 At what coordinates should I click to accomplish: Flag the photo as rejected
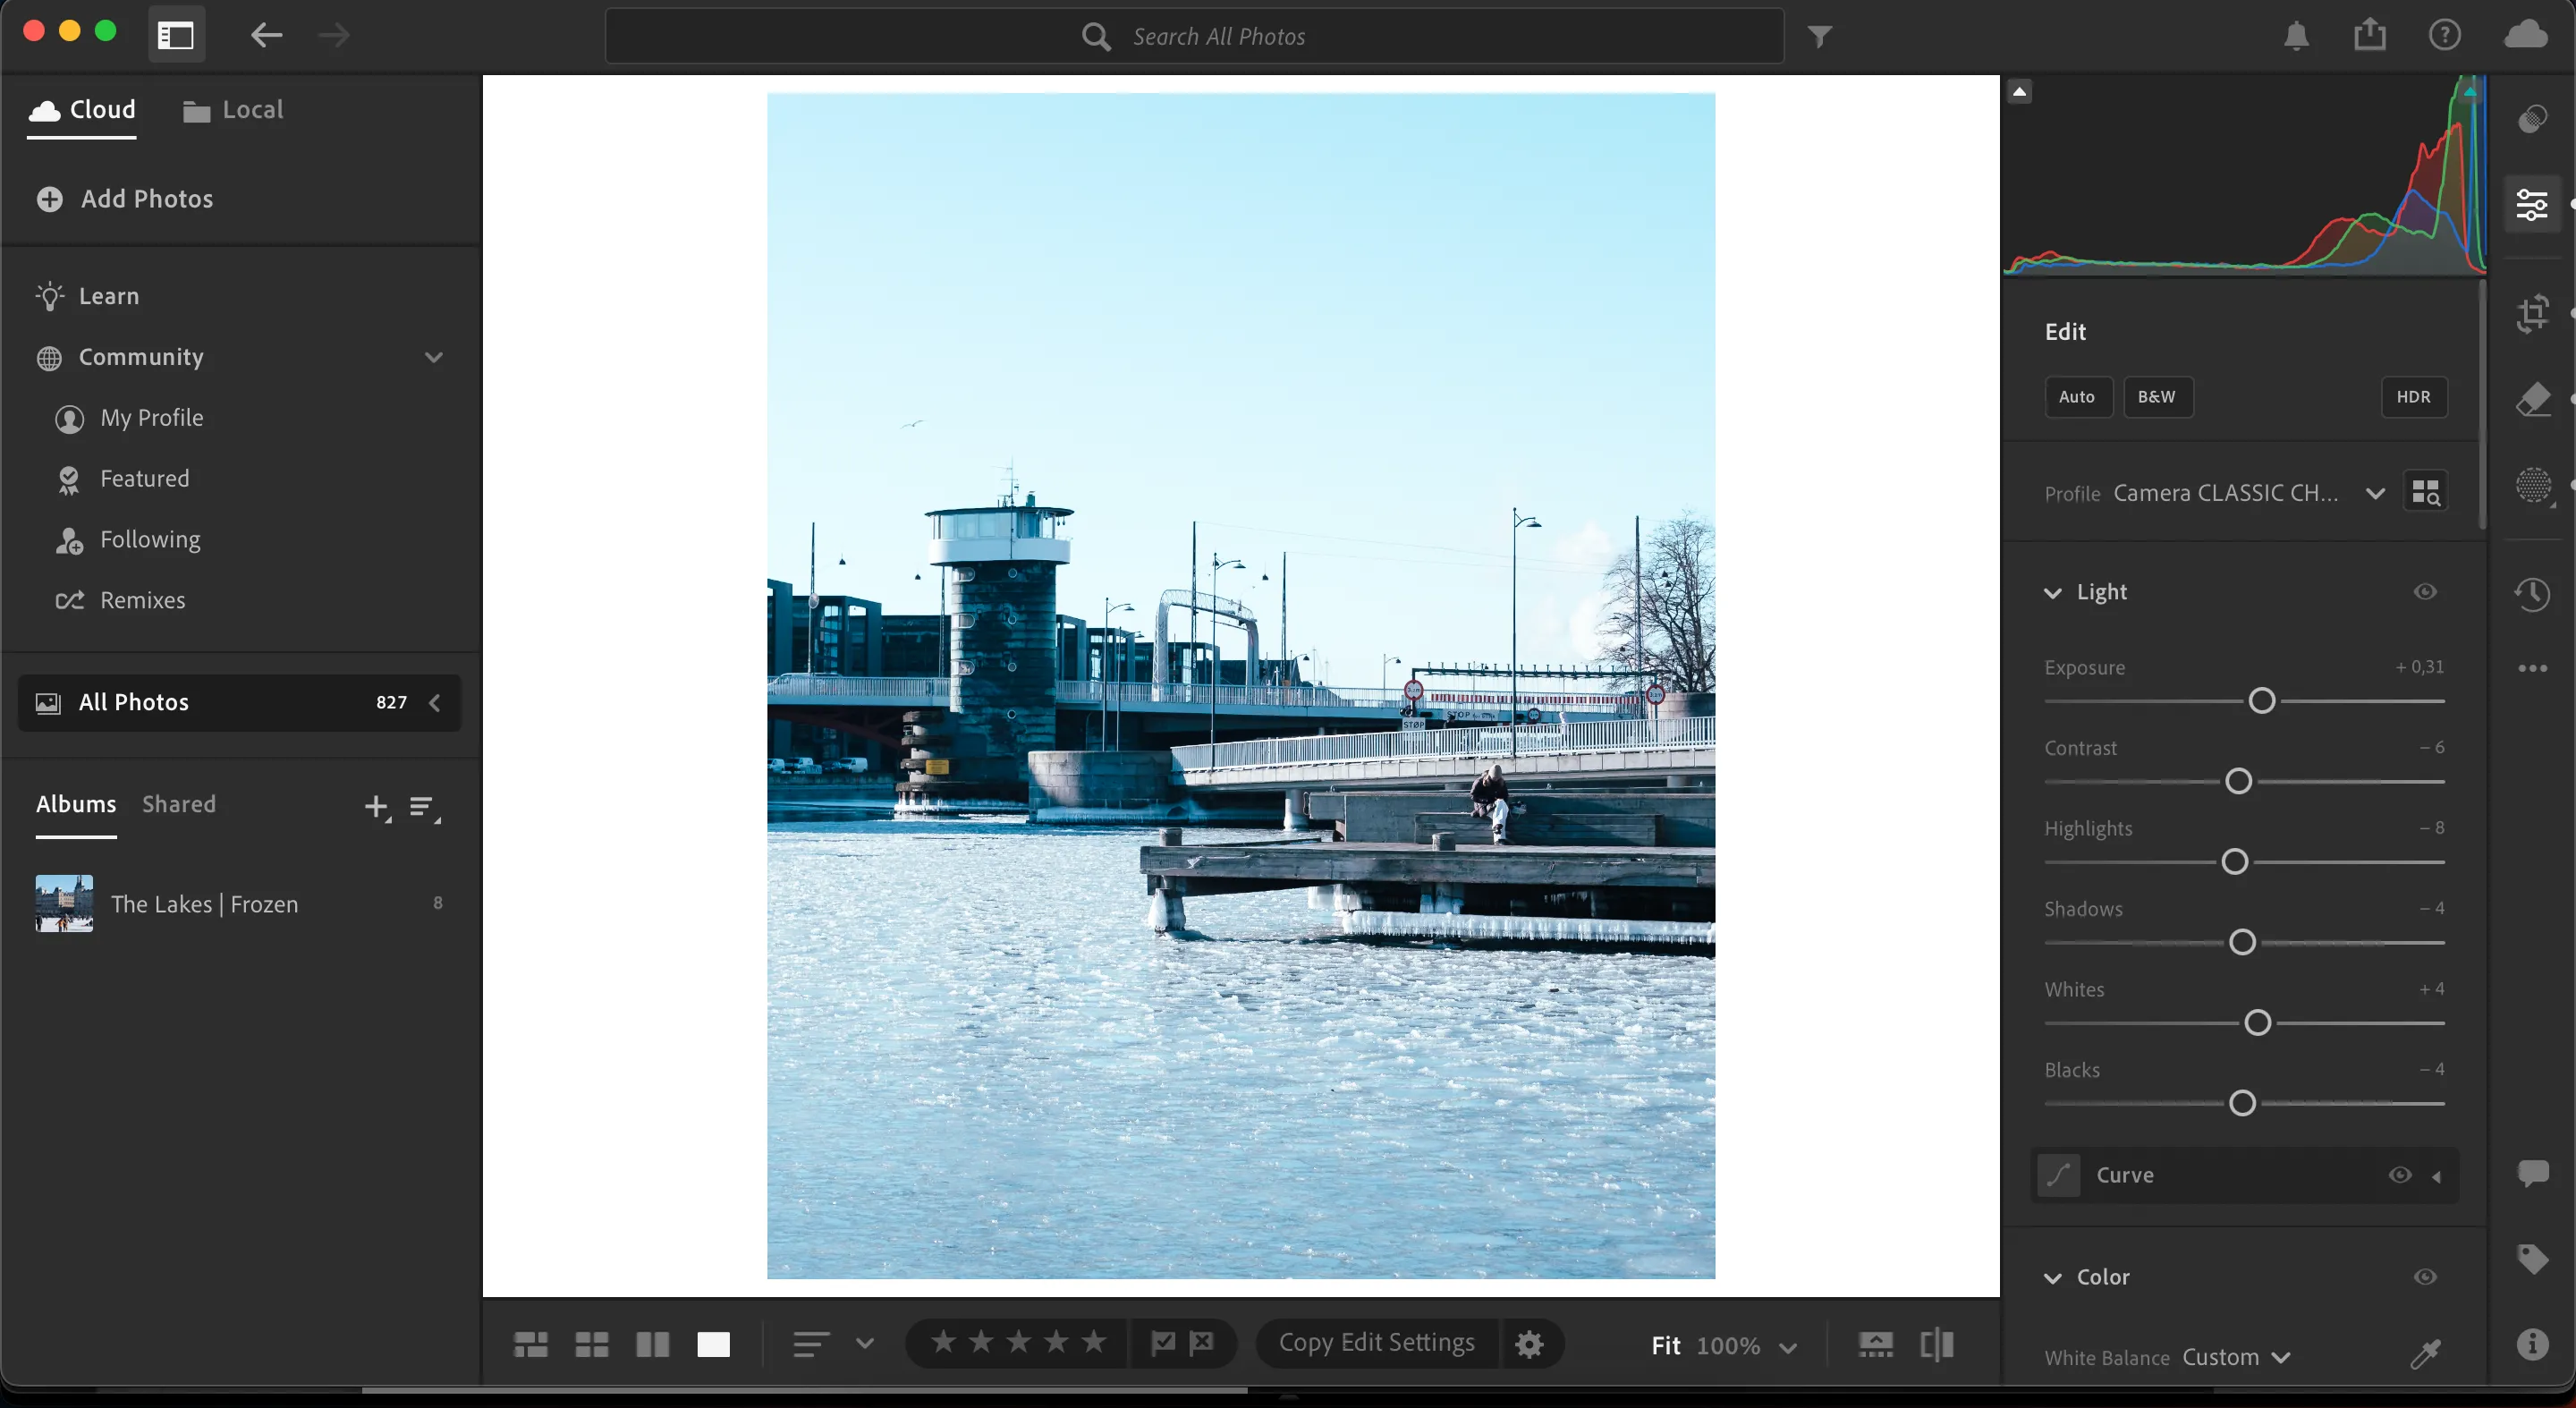coord(1204,1343)
